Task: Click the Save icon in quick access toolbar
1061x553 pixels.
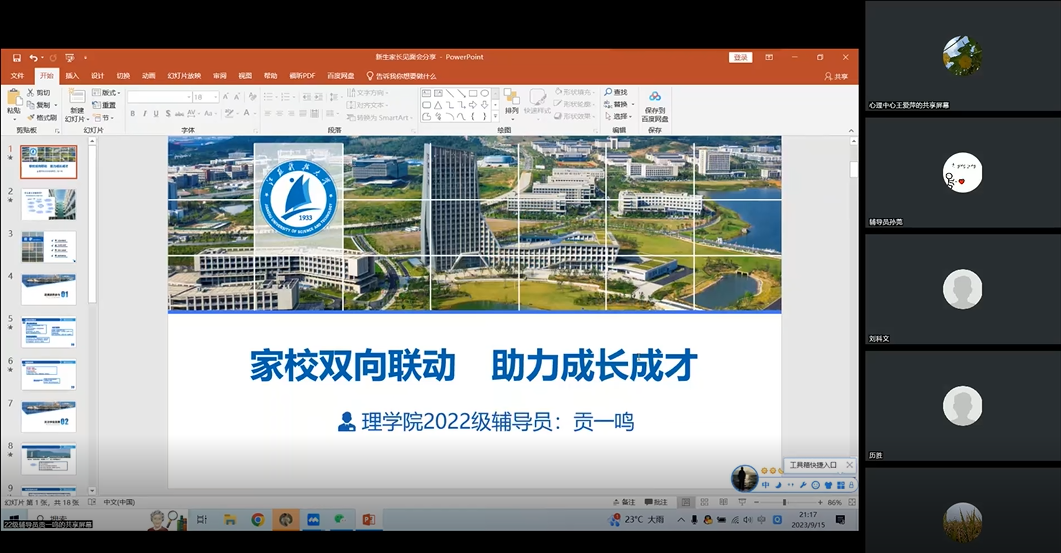Action: (x=18, y=58)
